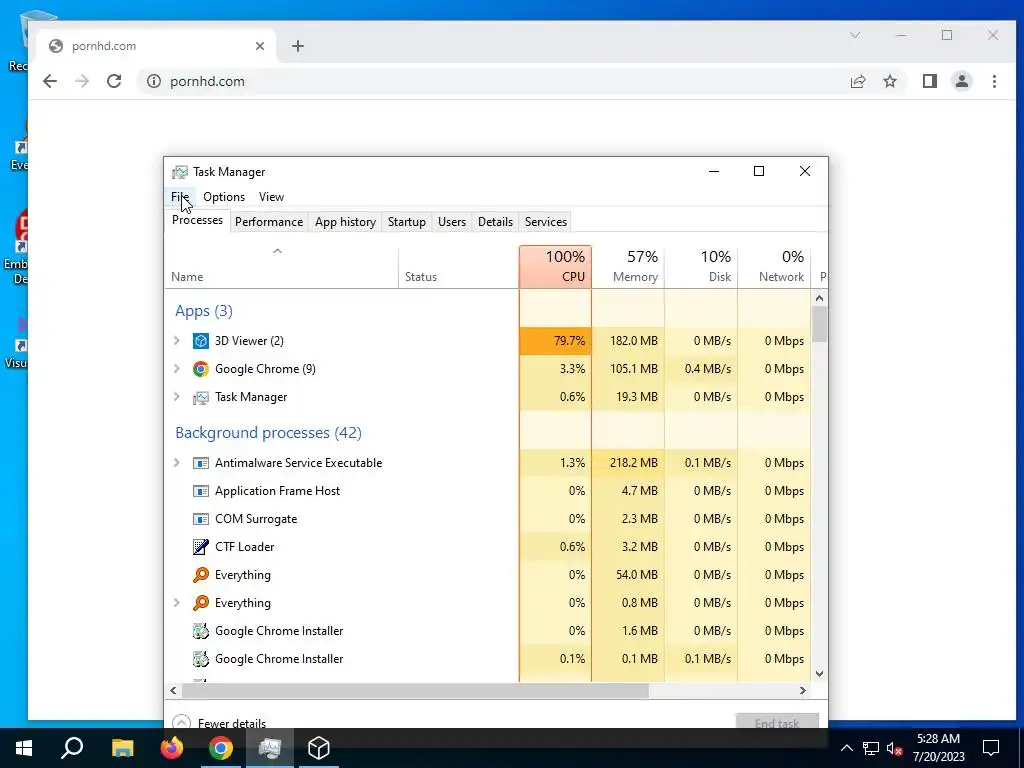1024x768 pixels.
Task: Switch to Chrome via taskbar icon
Action: pyautogui.click(x=221, y=748)
